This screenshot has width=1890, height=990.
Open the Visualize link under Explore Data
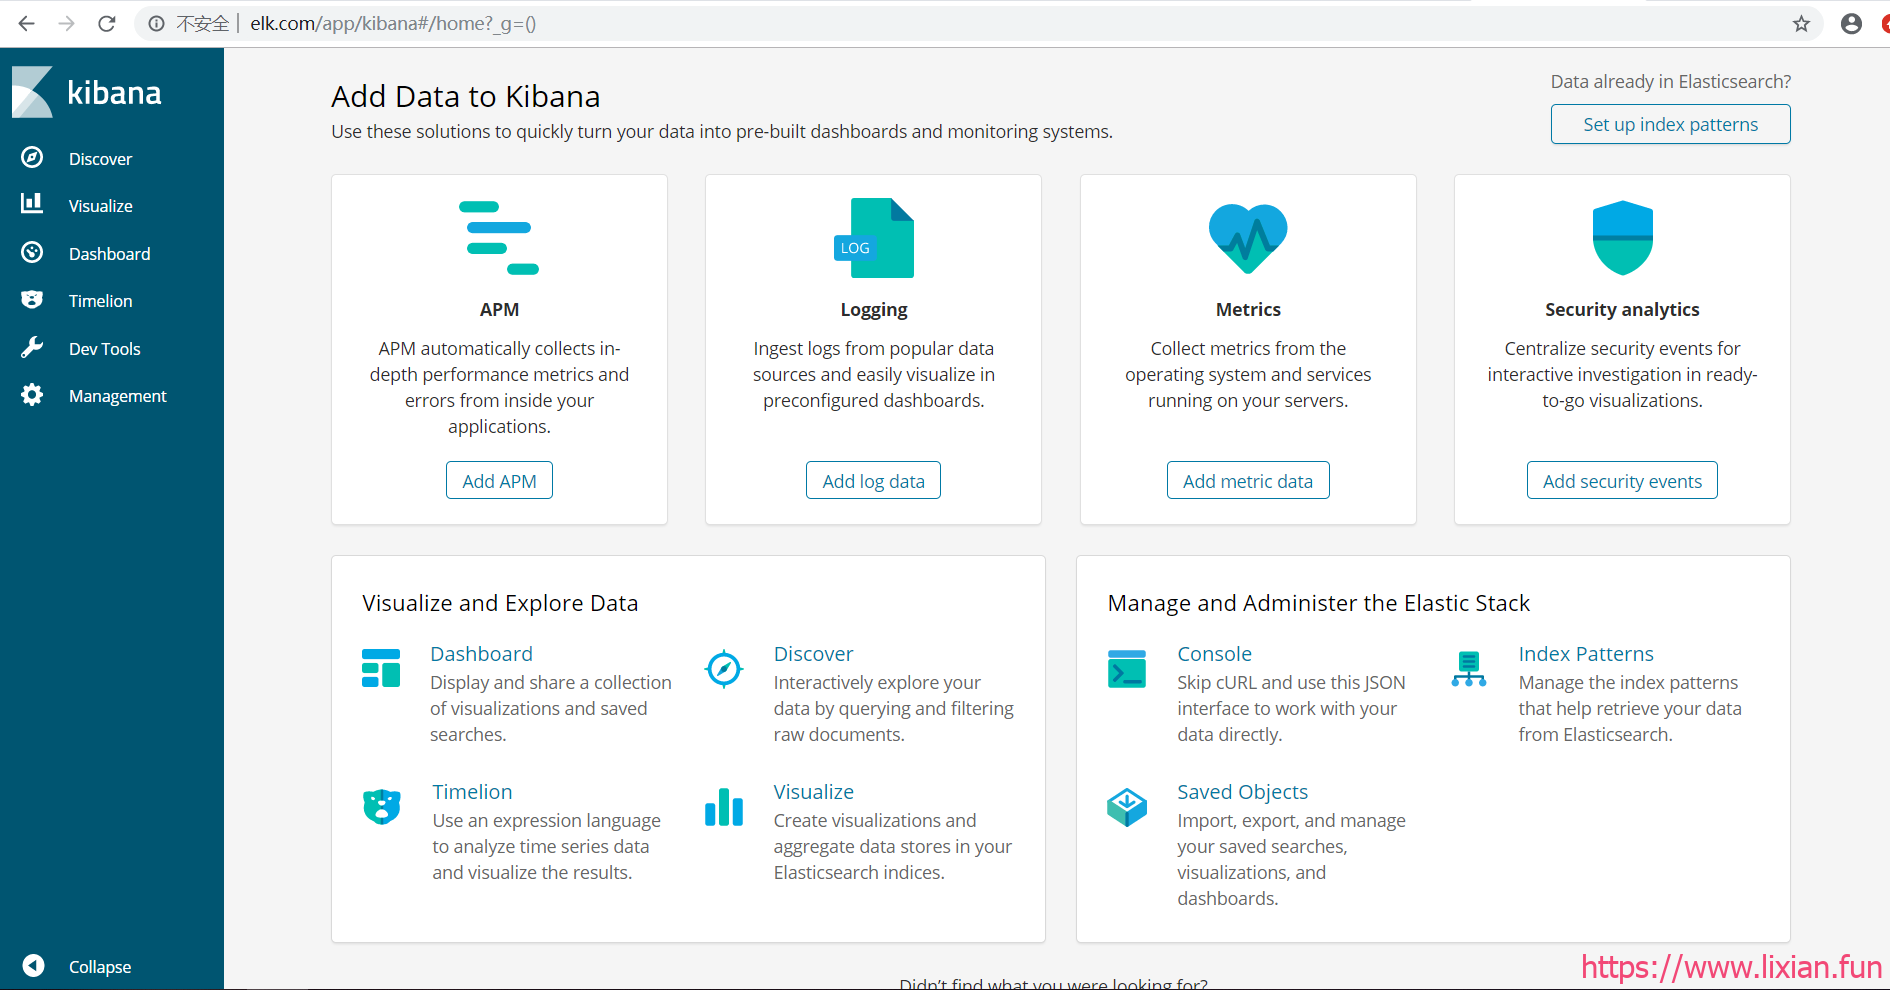(813, 792)
